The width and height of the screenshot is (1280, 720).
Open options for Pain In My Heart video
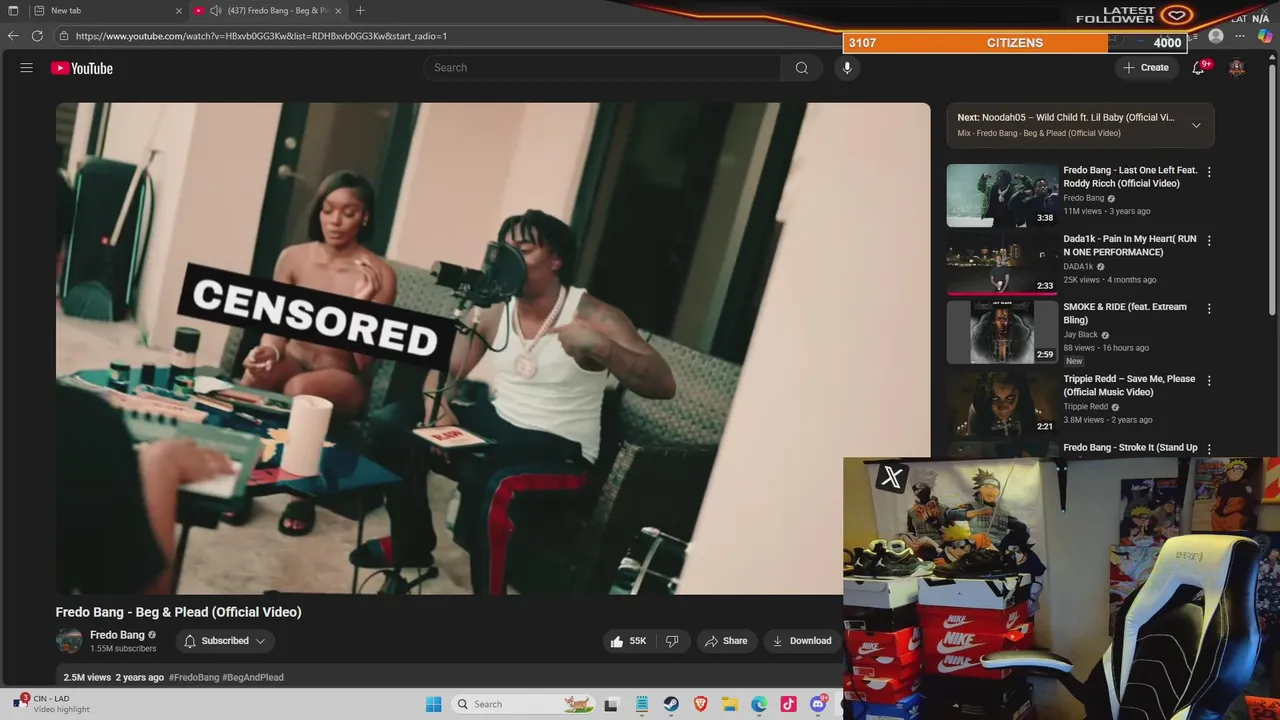point(1209,241)
